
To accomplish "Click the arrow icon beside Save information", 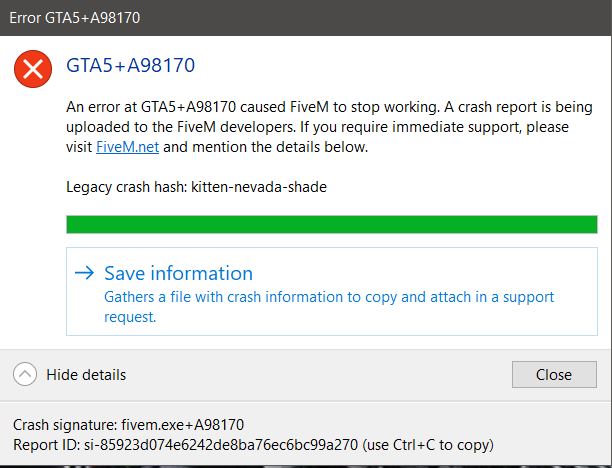I will point(84,273).
